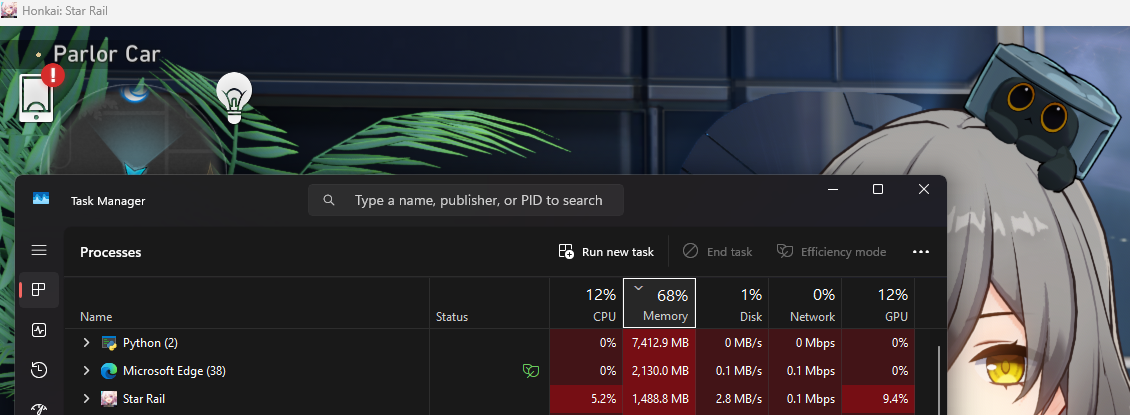Select the Python (2) row name

[x=150, y=343]
